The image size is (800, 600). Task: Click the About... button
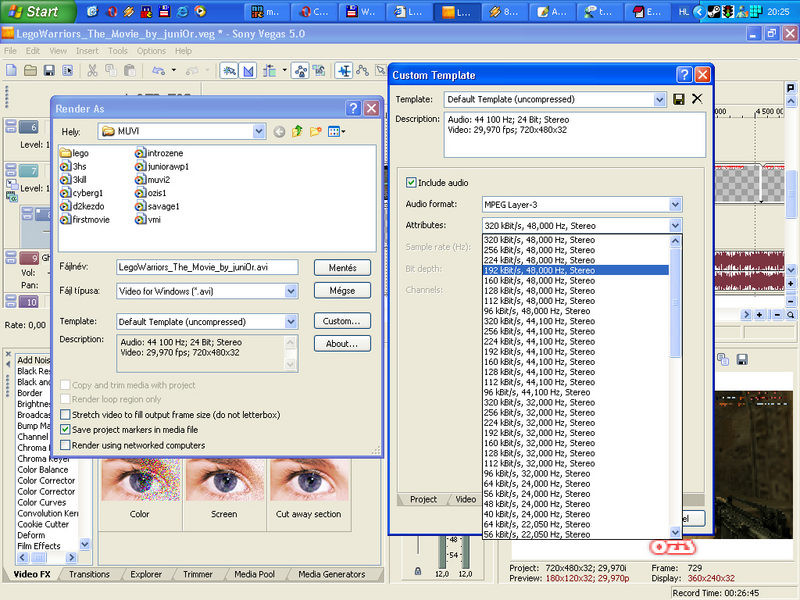click(342, 343)
